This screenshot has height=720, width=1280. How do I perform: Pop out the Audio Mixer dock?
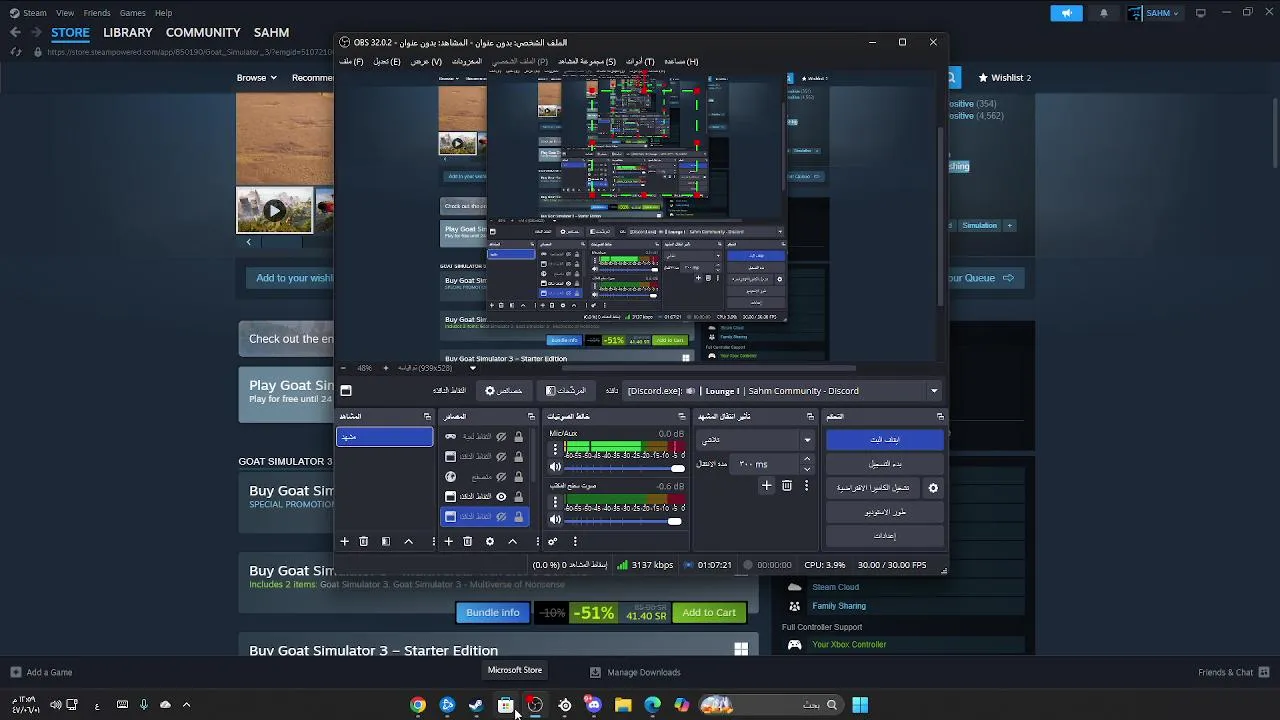[x=682, y=416]
